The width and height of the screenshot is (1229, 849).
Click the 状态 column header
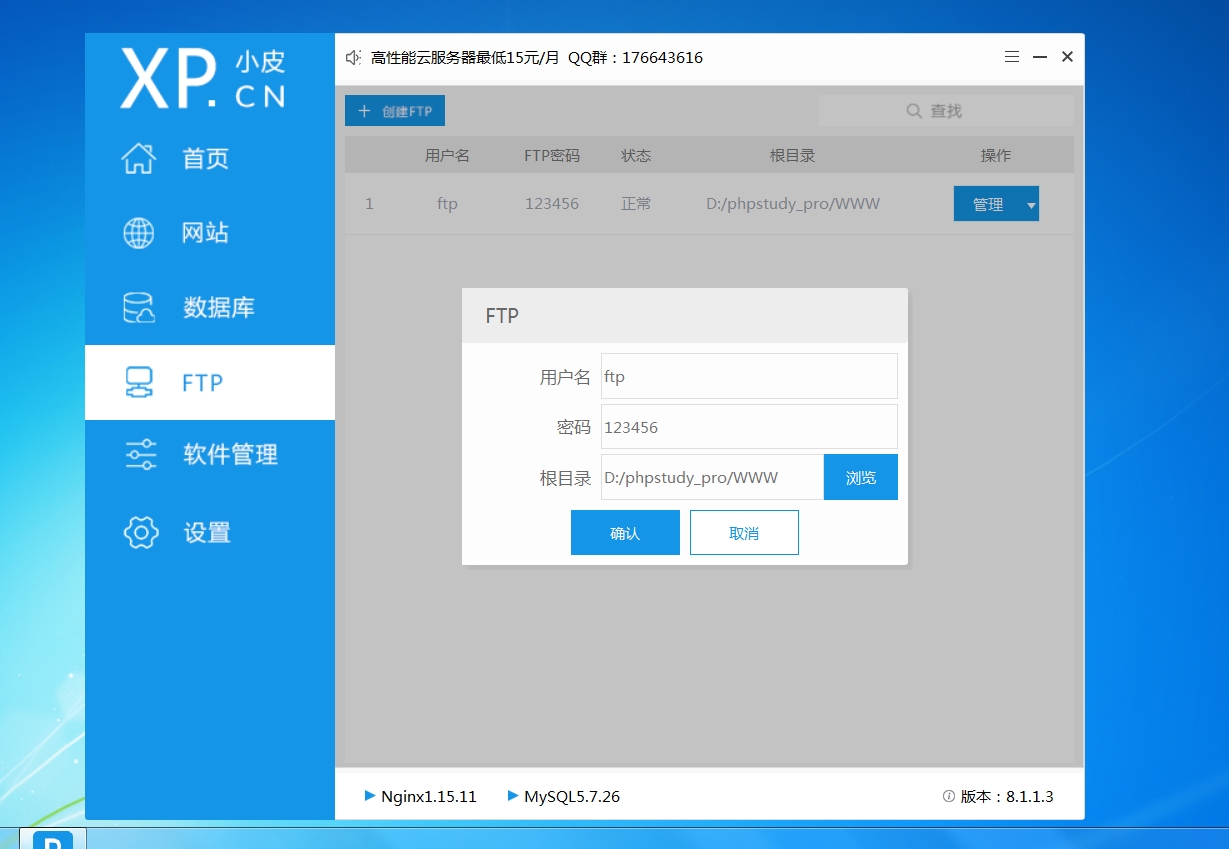pos(636,155)
